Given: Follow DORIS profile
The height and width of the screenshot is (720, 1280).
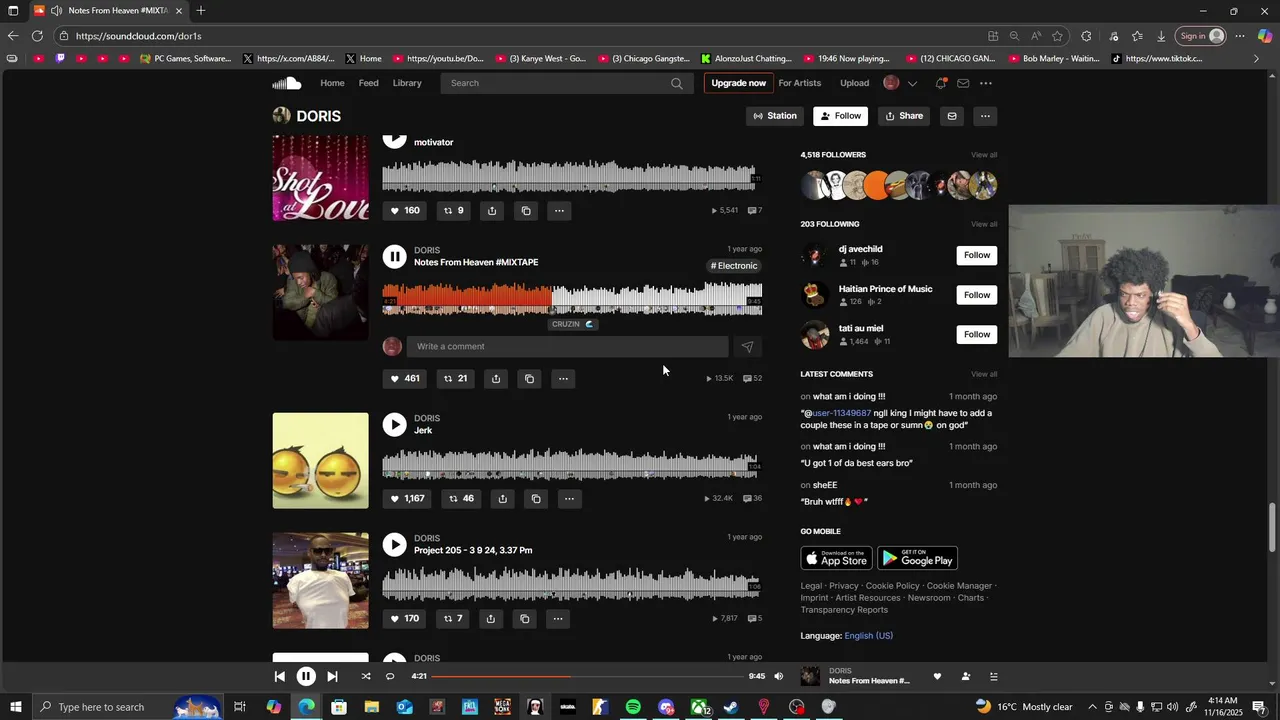Looking at the screenshot, I should (x=840, y=116).
